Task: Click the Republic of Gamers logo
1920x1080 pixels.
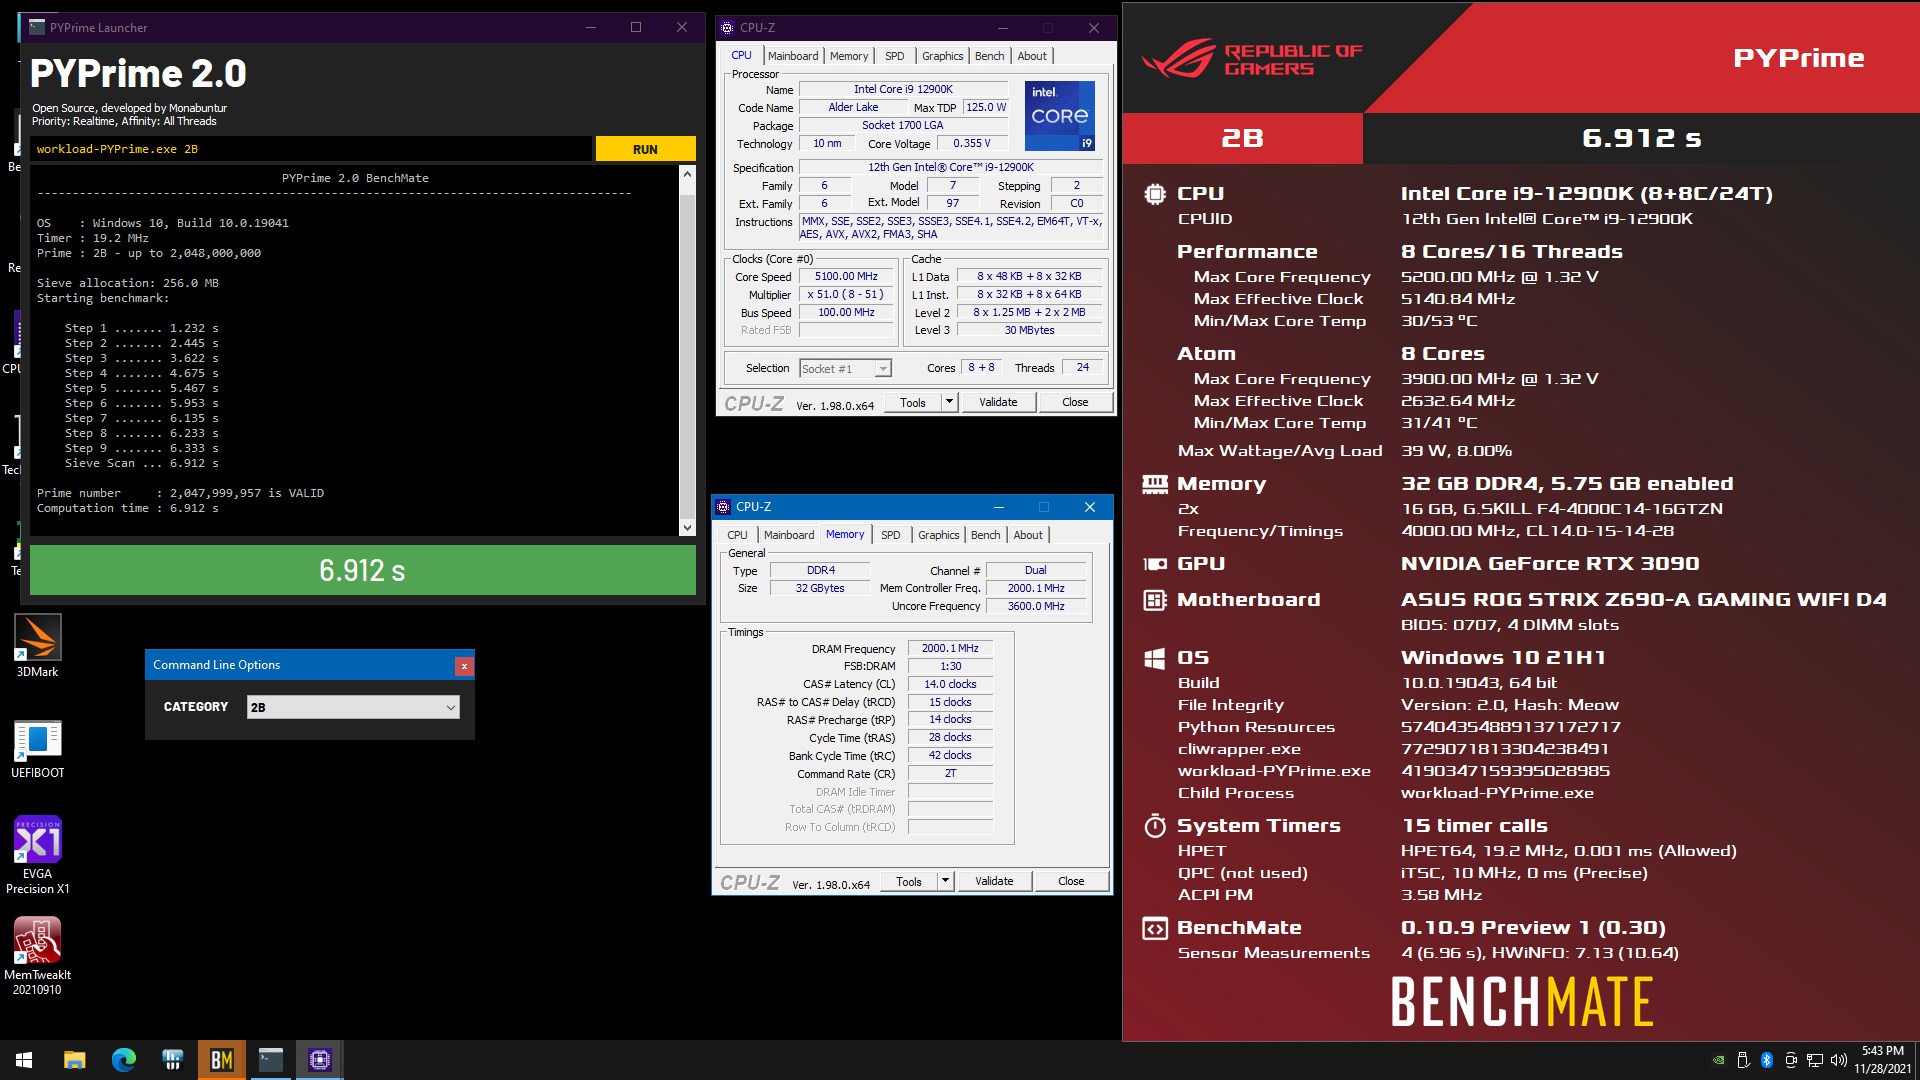Action: (x=1252, y=59)
